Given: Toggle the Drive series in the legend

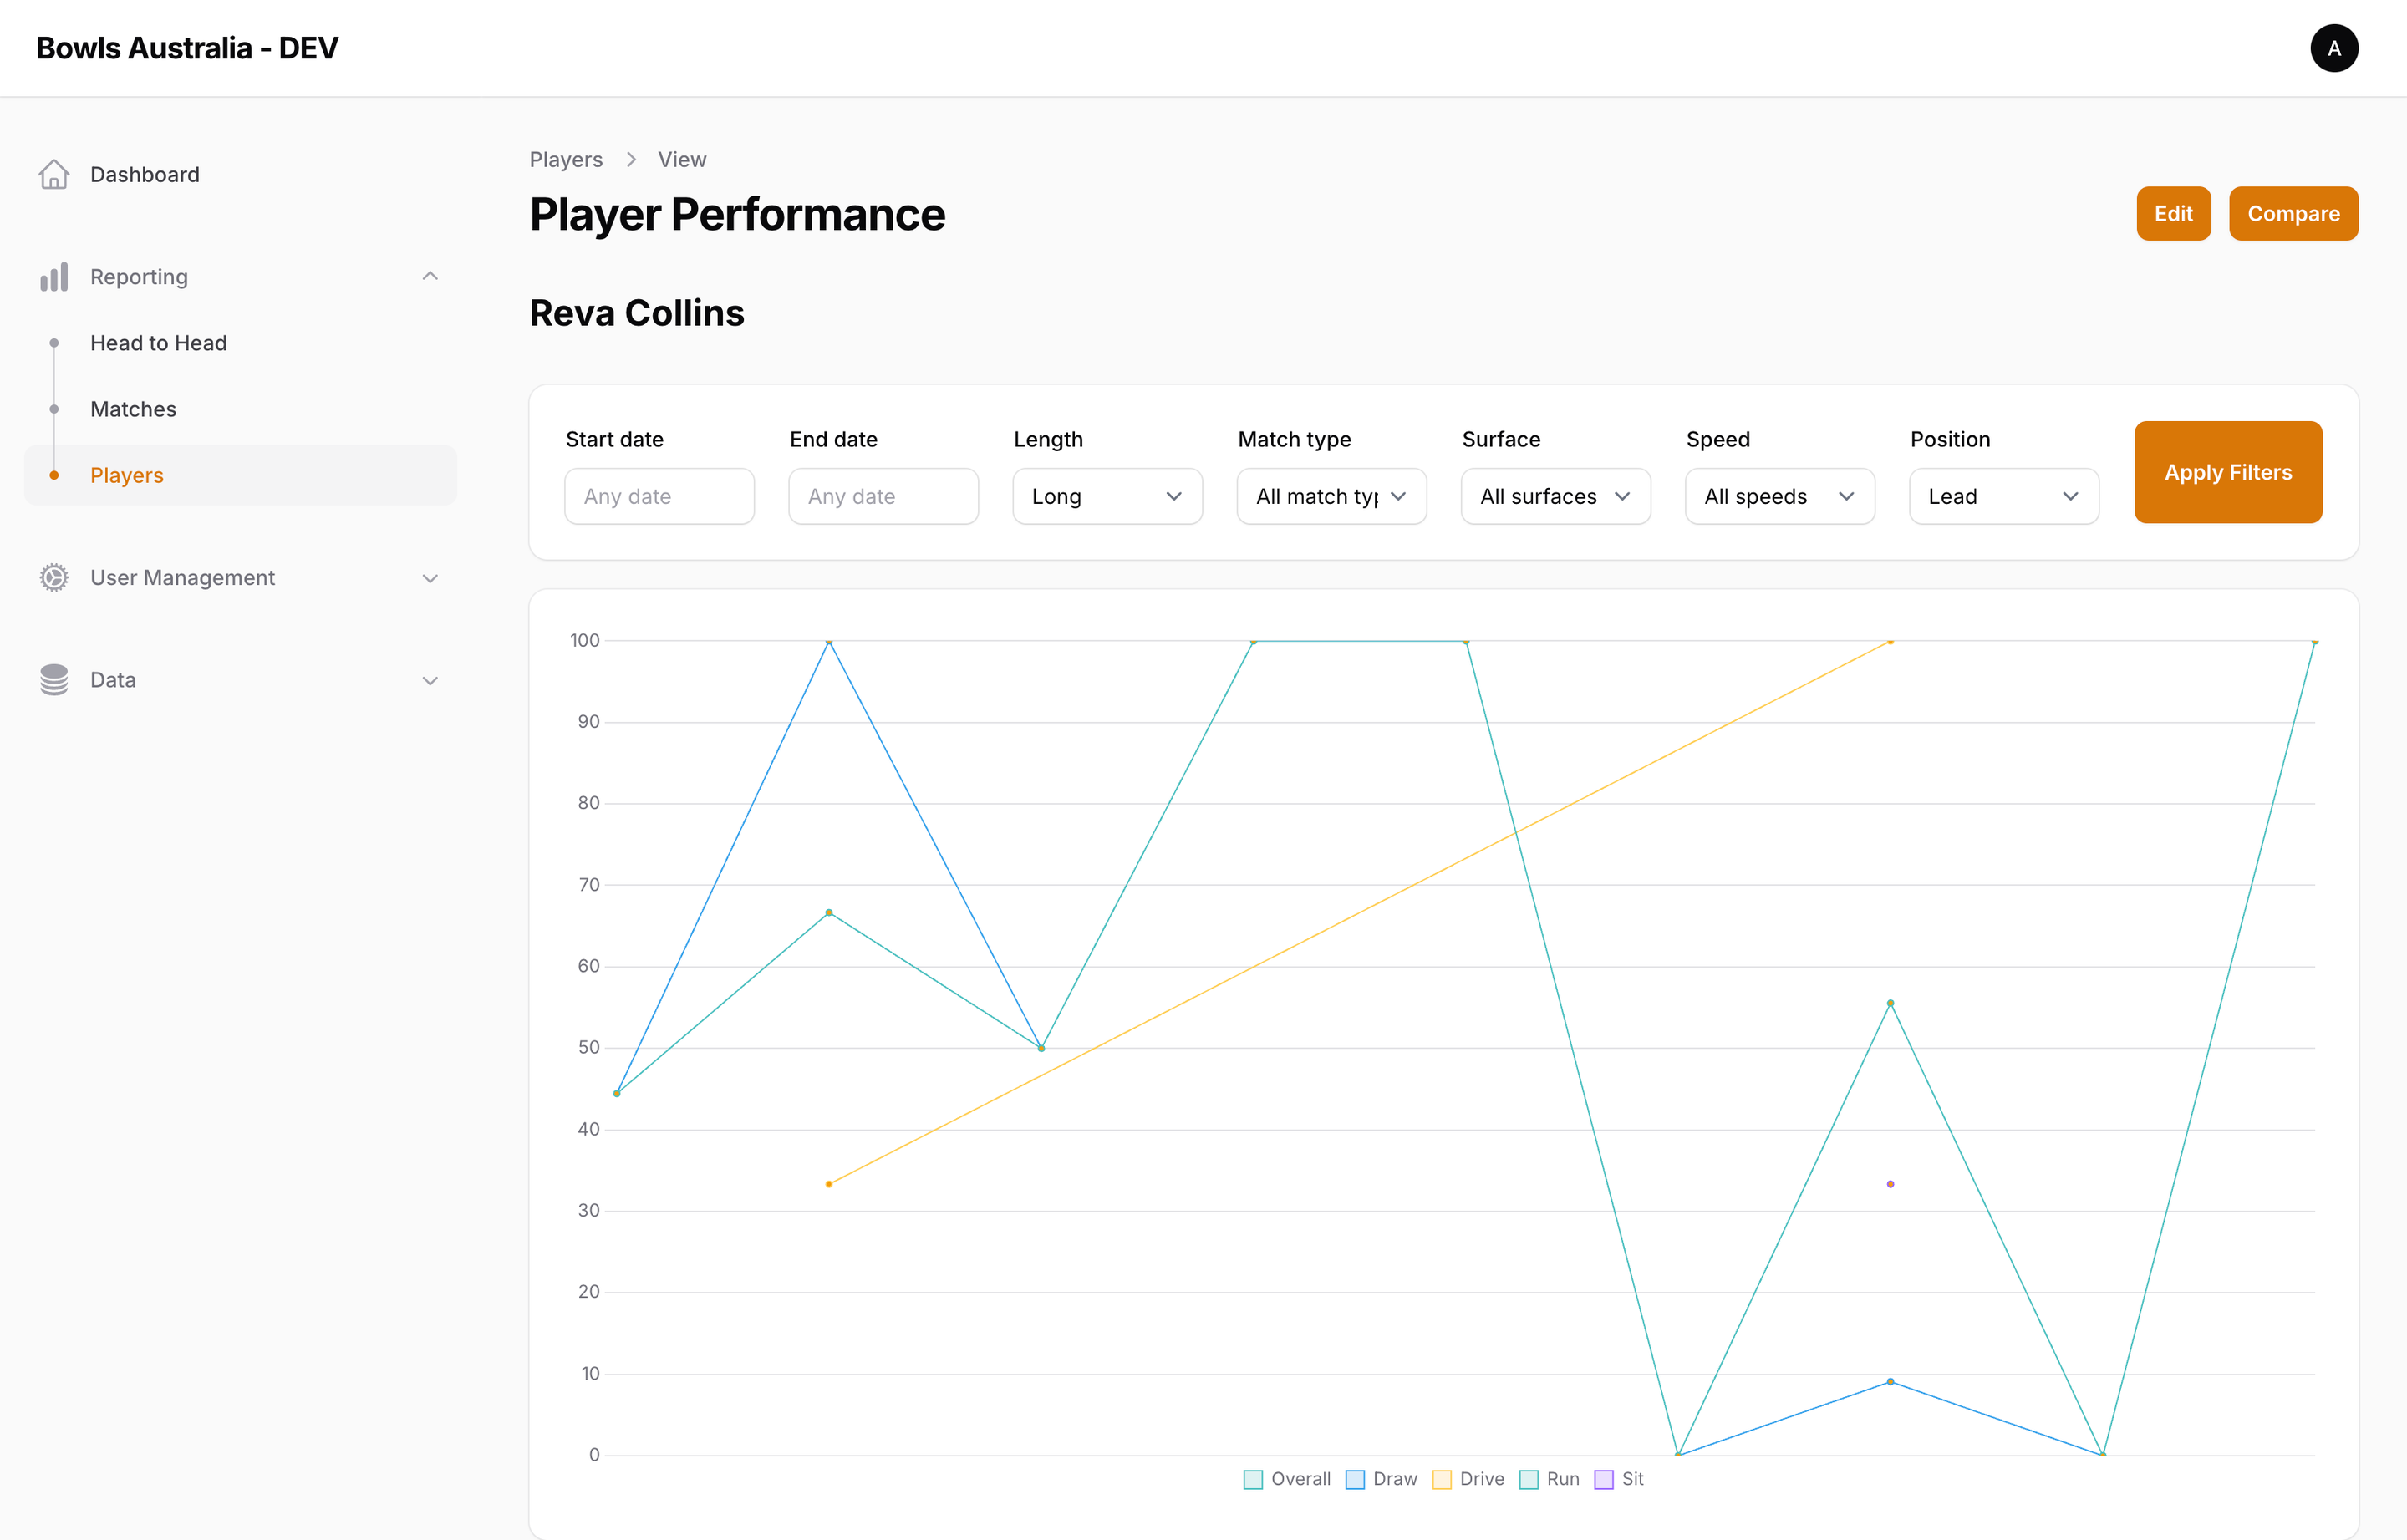Looking at the screenshot, I should tap(1468, 1479).
